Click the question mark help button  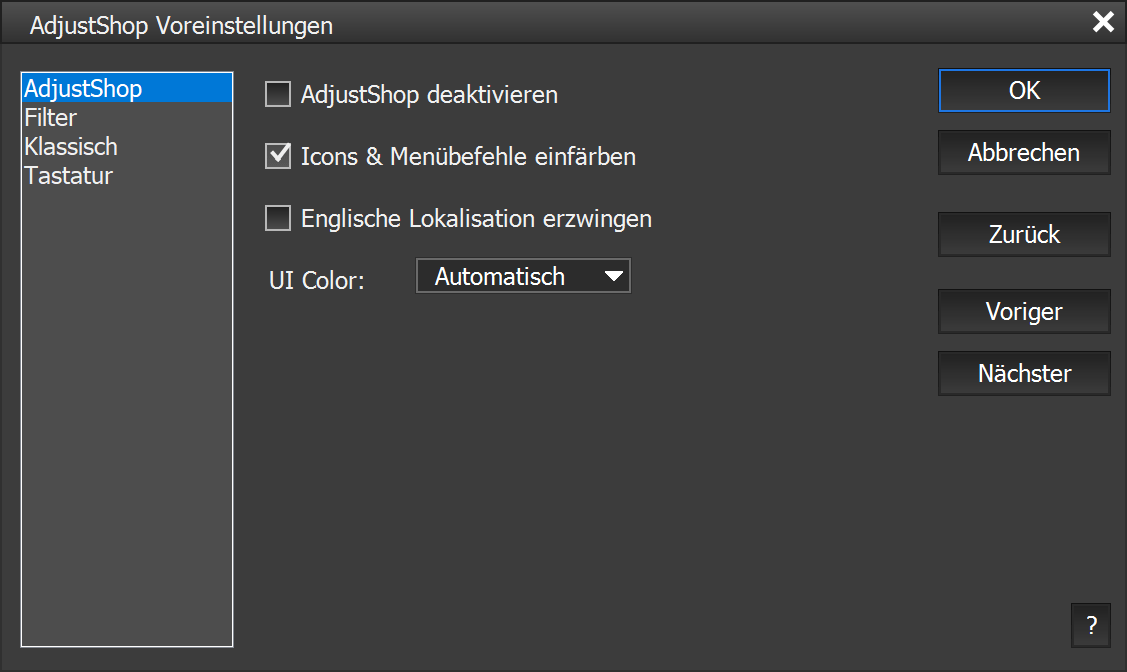[1090, 626]
